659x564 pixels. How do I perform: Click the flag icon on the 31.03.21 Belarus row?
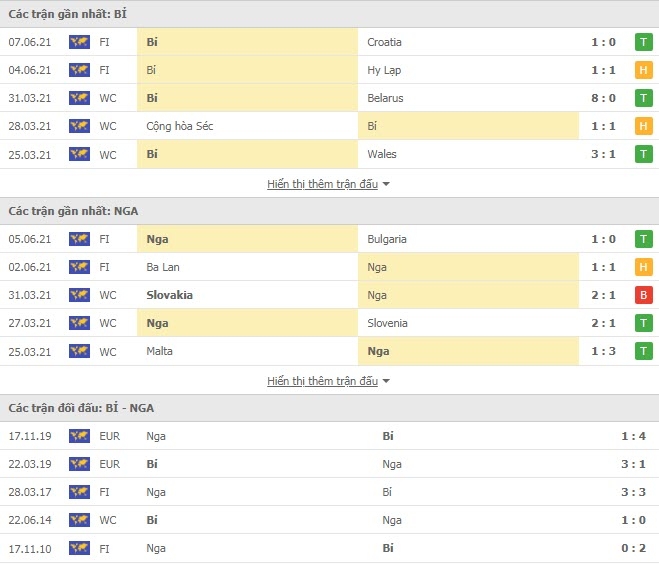click(x=79, y=98)
